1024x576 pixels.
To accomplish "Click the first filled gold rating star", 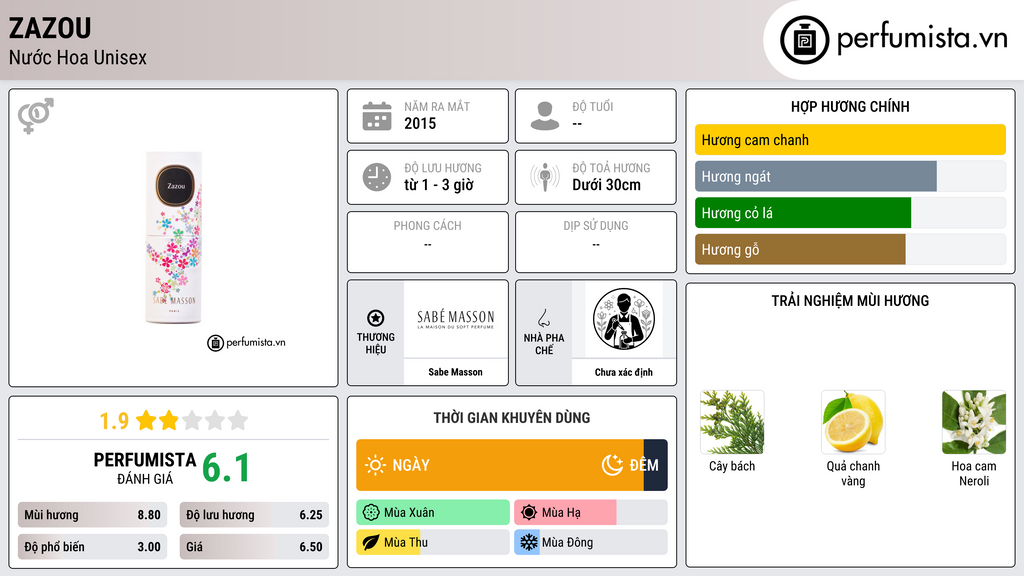I will (x=146, y=420).
